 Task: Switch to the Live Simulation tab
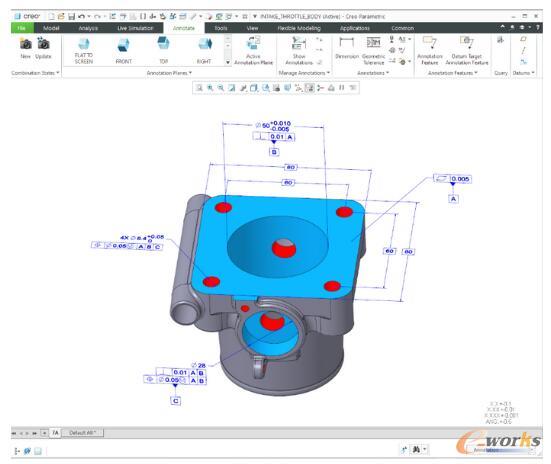click(135, 28)
